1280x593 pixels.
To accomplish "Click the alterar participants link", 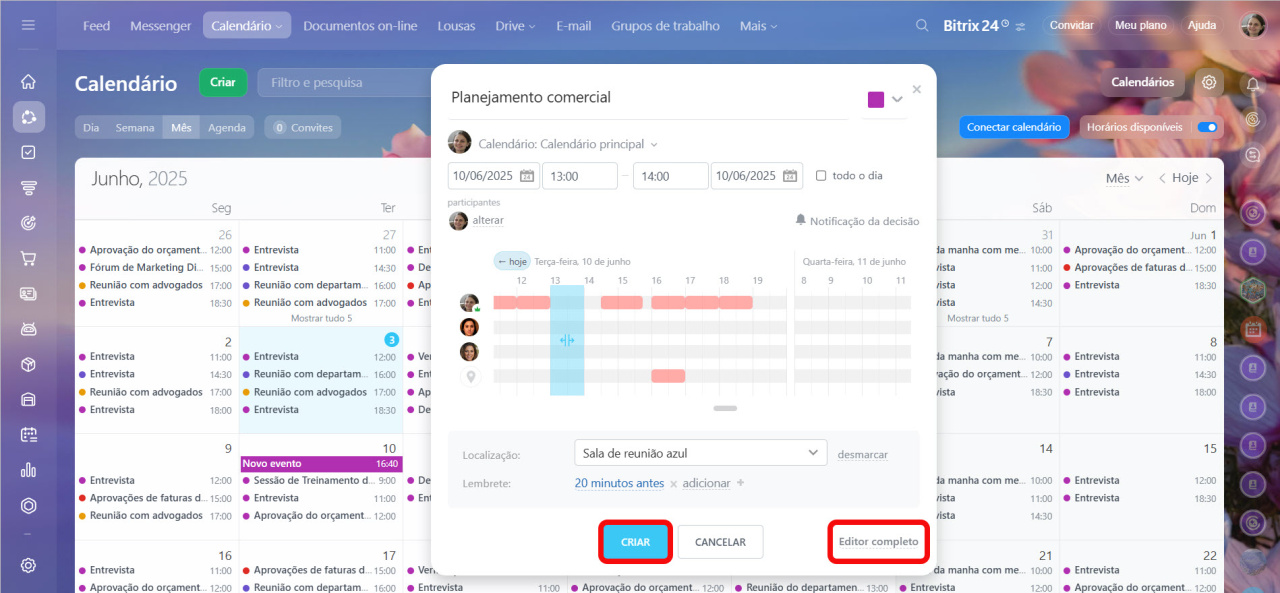I will tap(488, 220).
